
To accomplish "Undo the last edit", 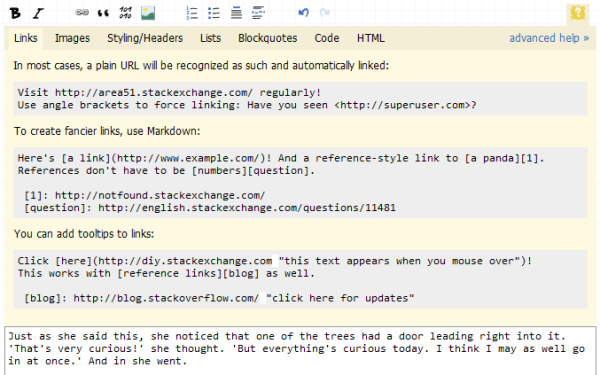I will [x=303, y=13].
